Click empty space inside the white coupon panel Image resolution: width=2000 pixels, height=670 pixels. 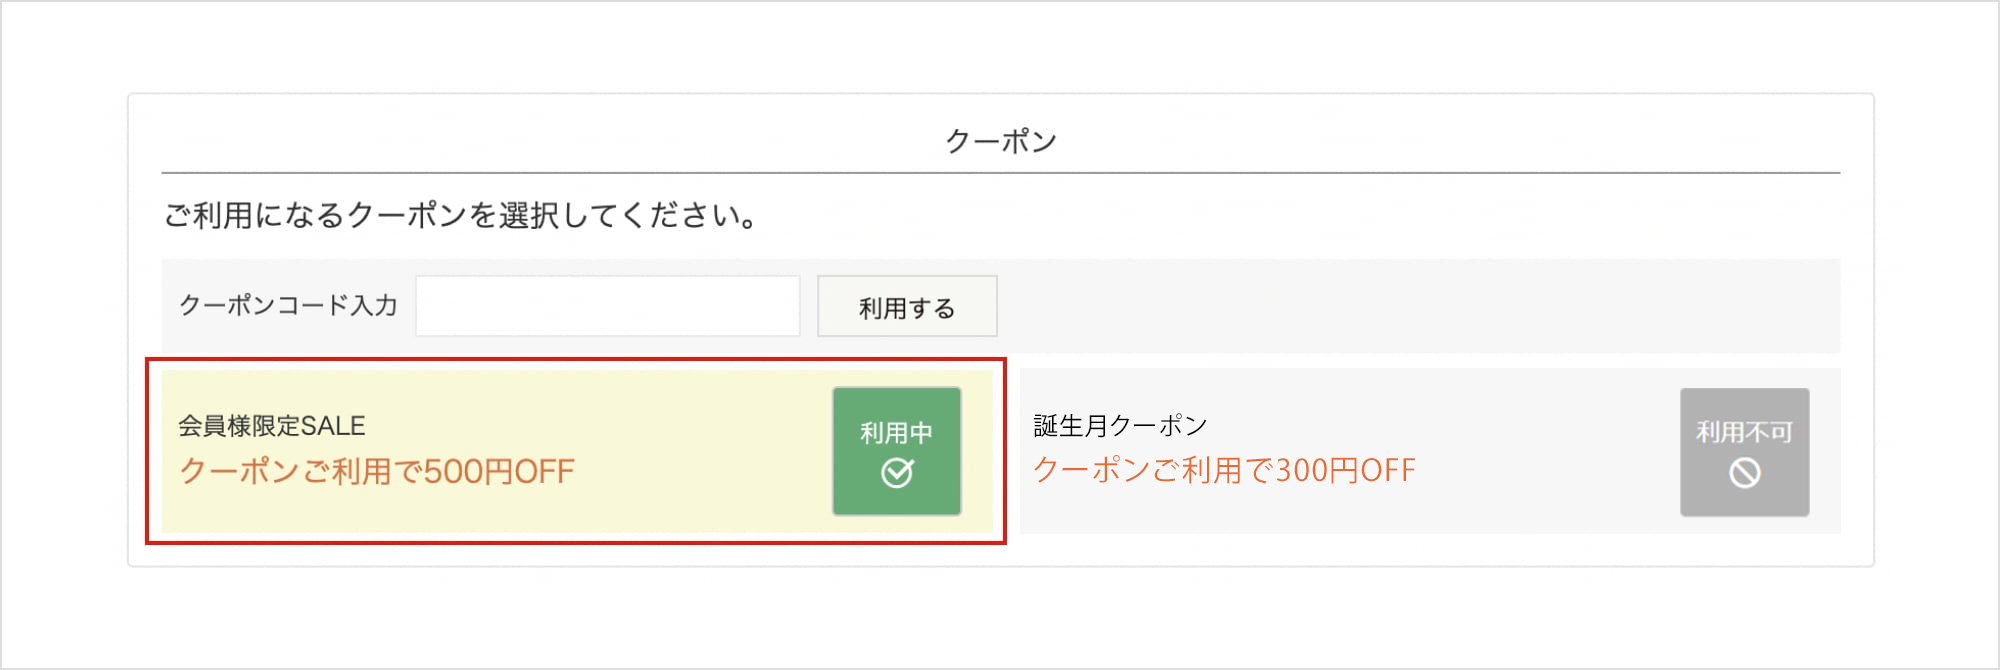[x=1400, y=215]
